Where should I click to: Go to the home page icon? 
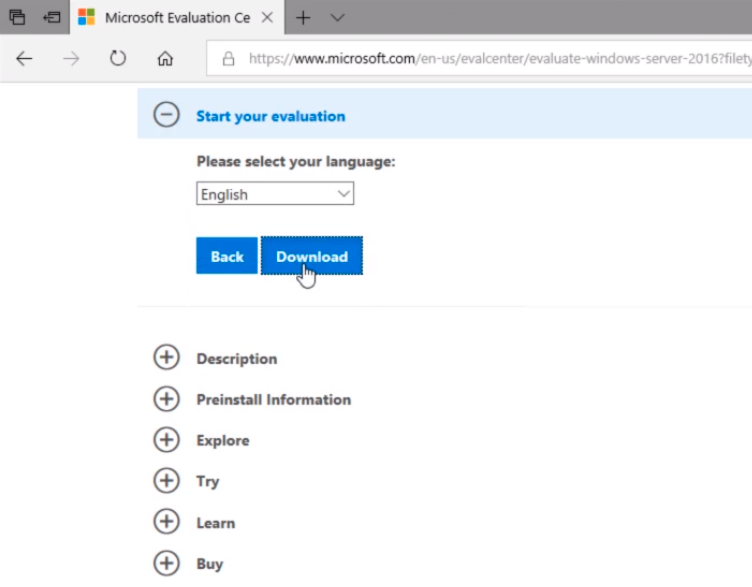coord(165,59)
